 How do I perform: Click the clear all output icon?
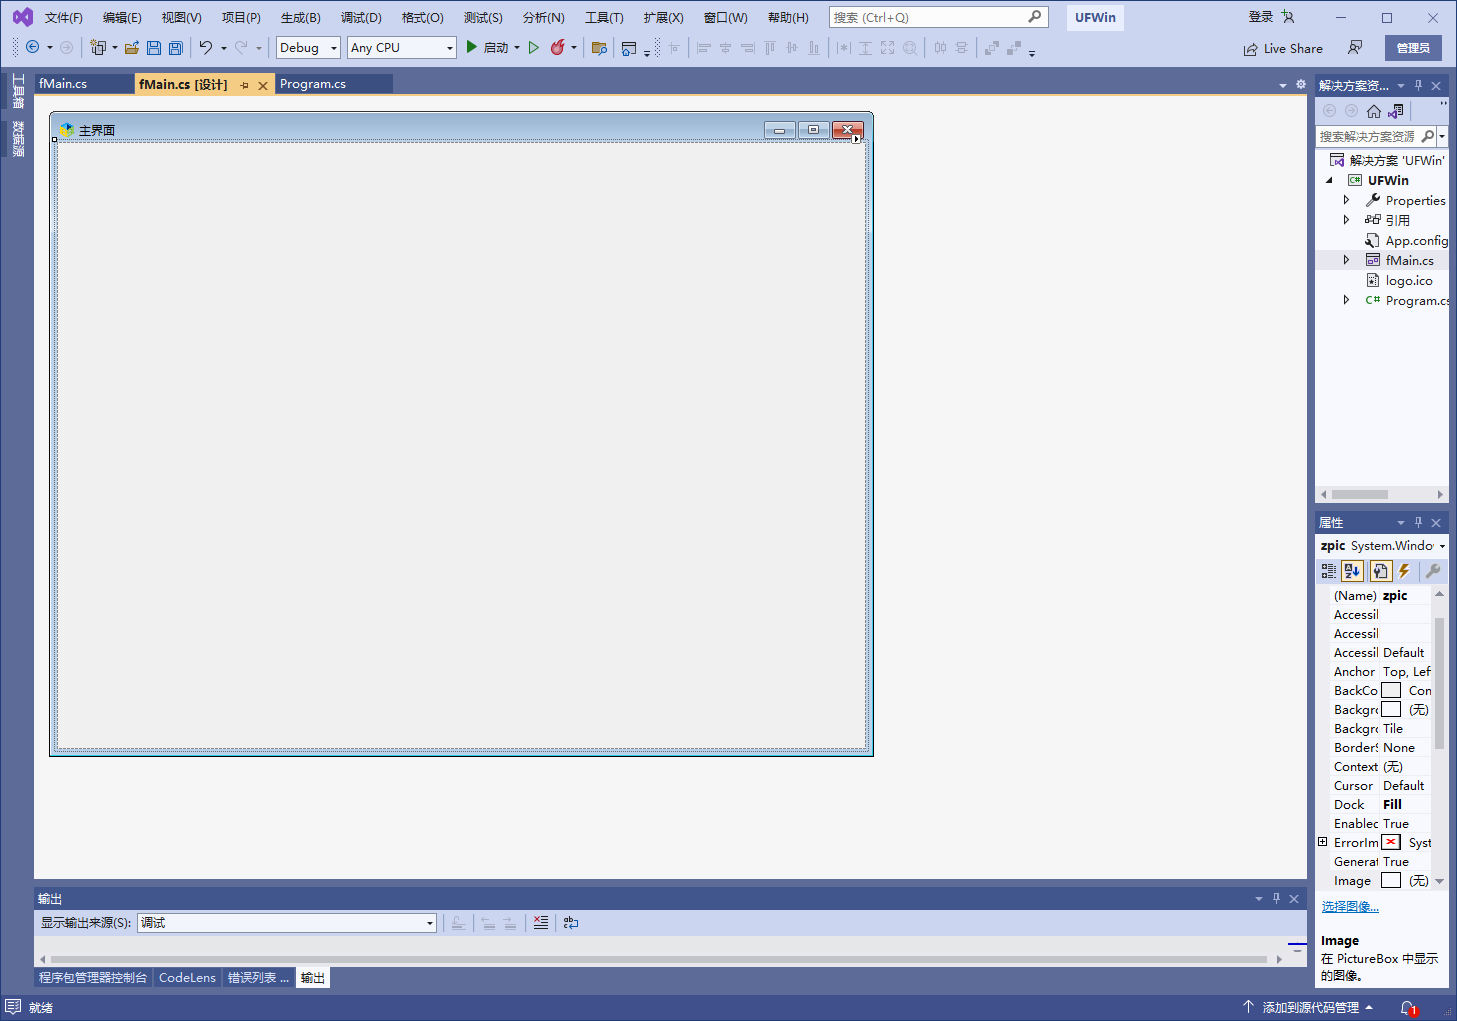[541, 922]
